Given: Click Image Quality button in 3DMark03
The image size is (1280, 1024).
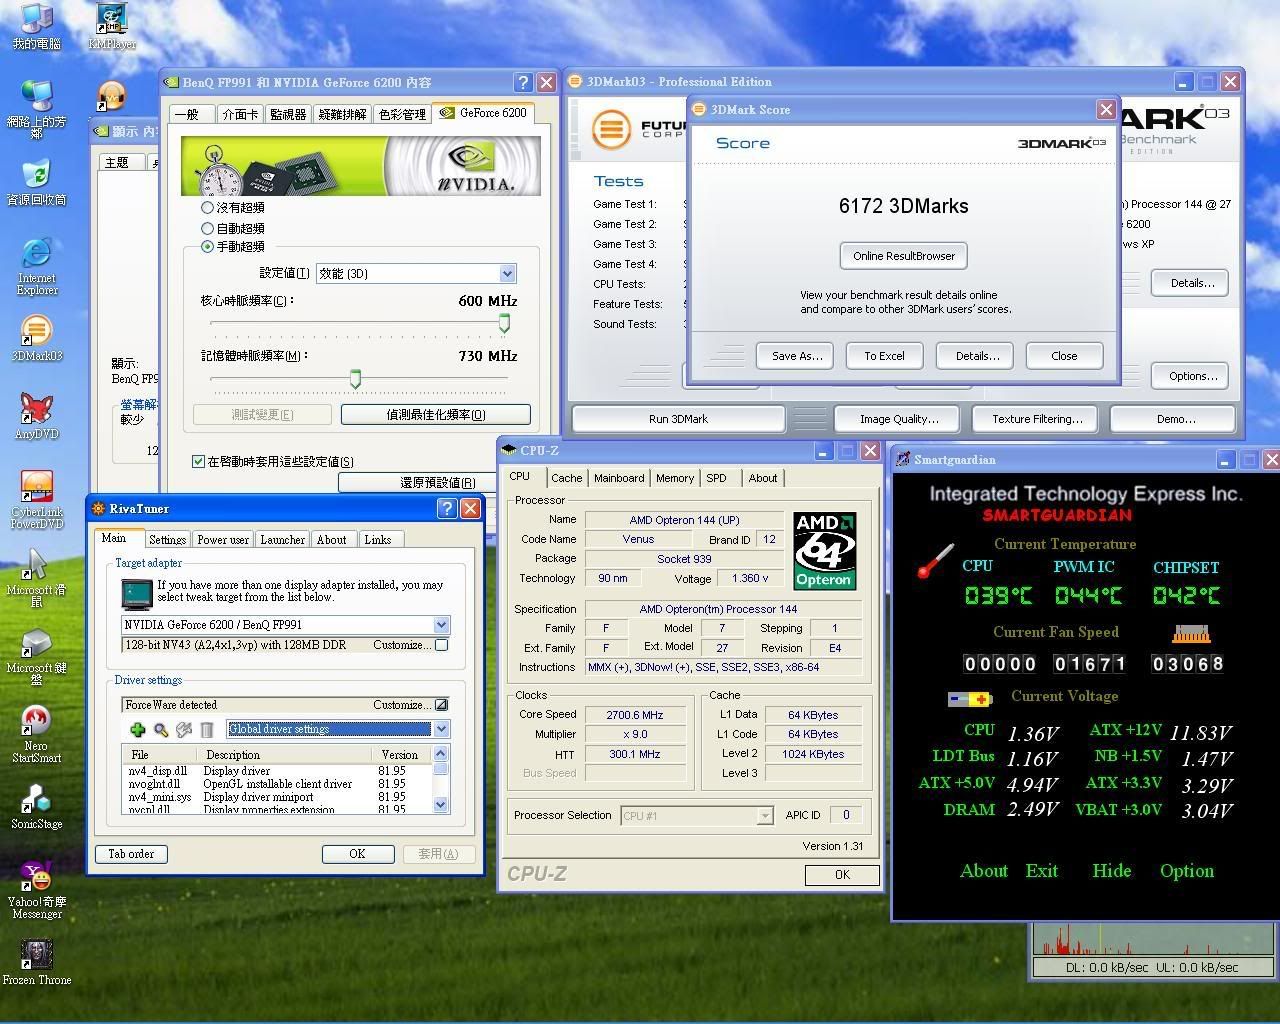Looking at the screenshot, I should click(899, 419).
